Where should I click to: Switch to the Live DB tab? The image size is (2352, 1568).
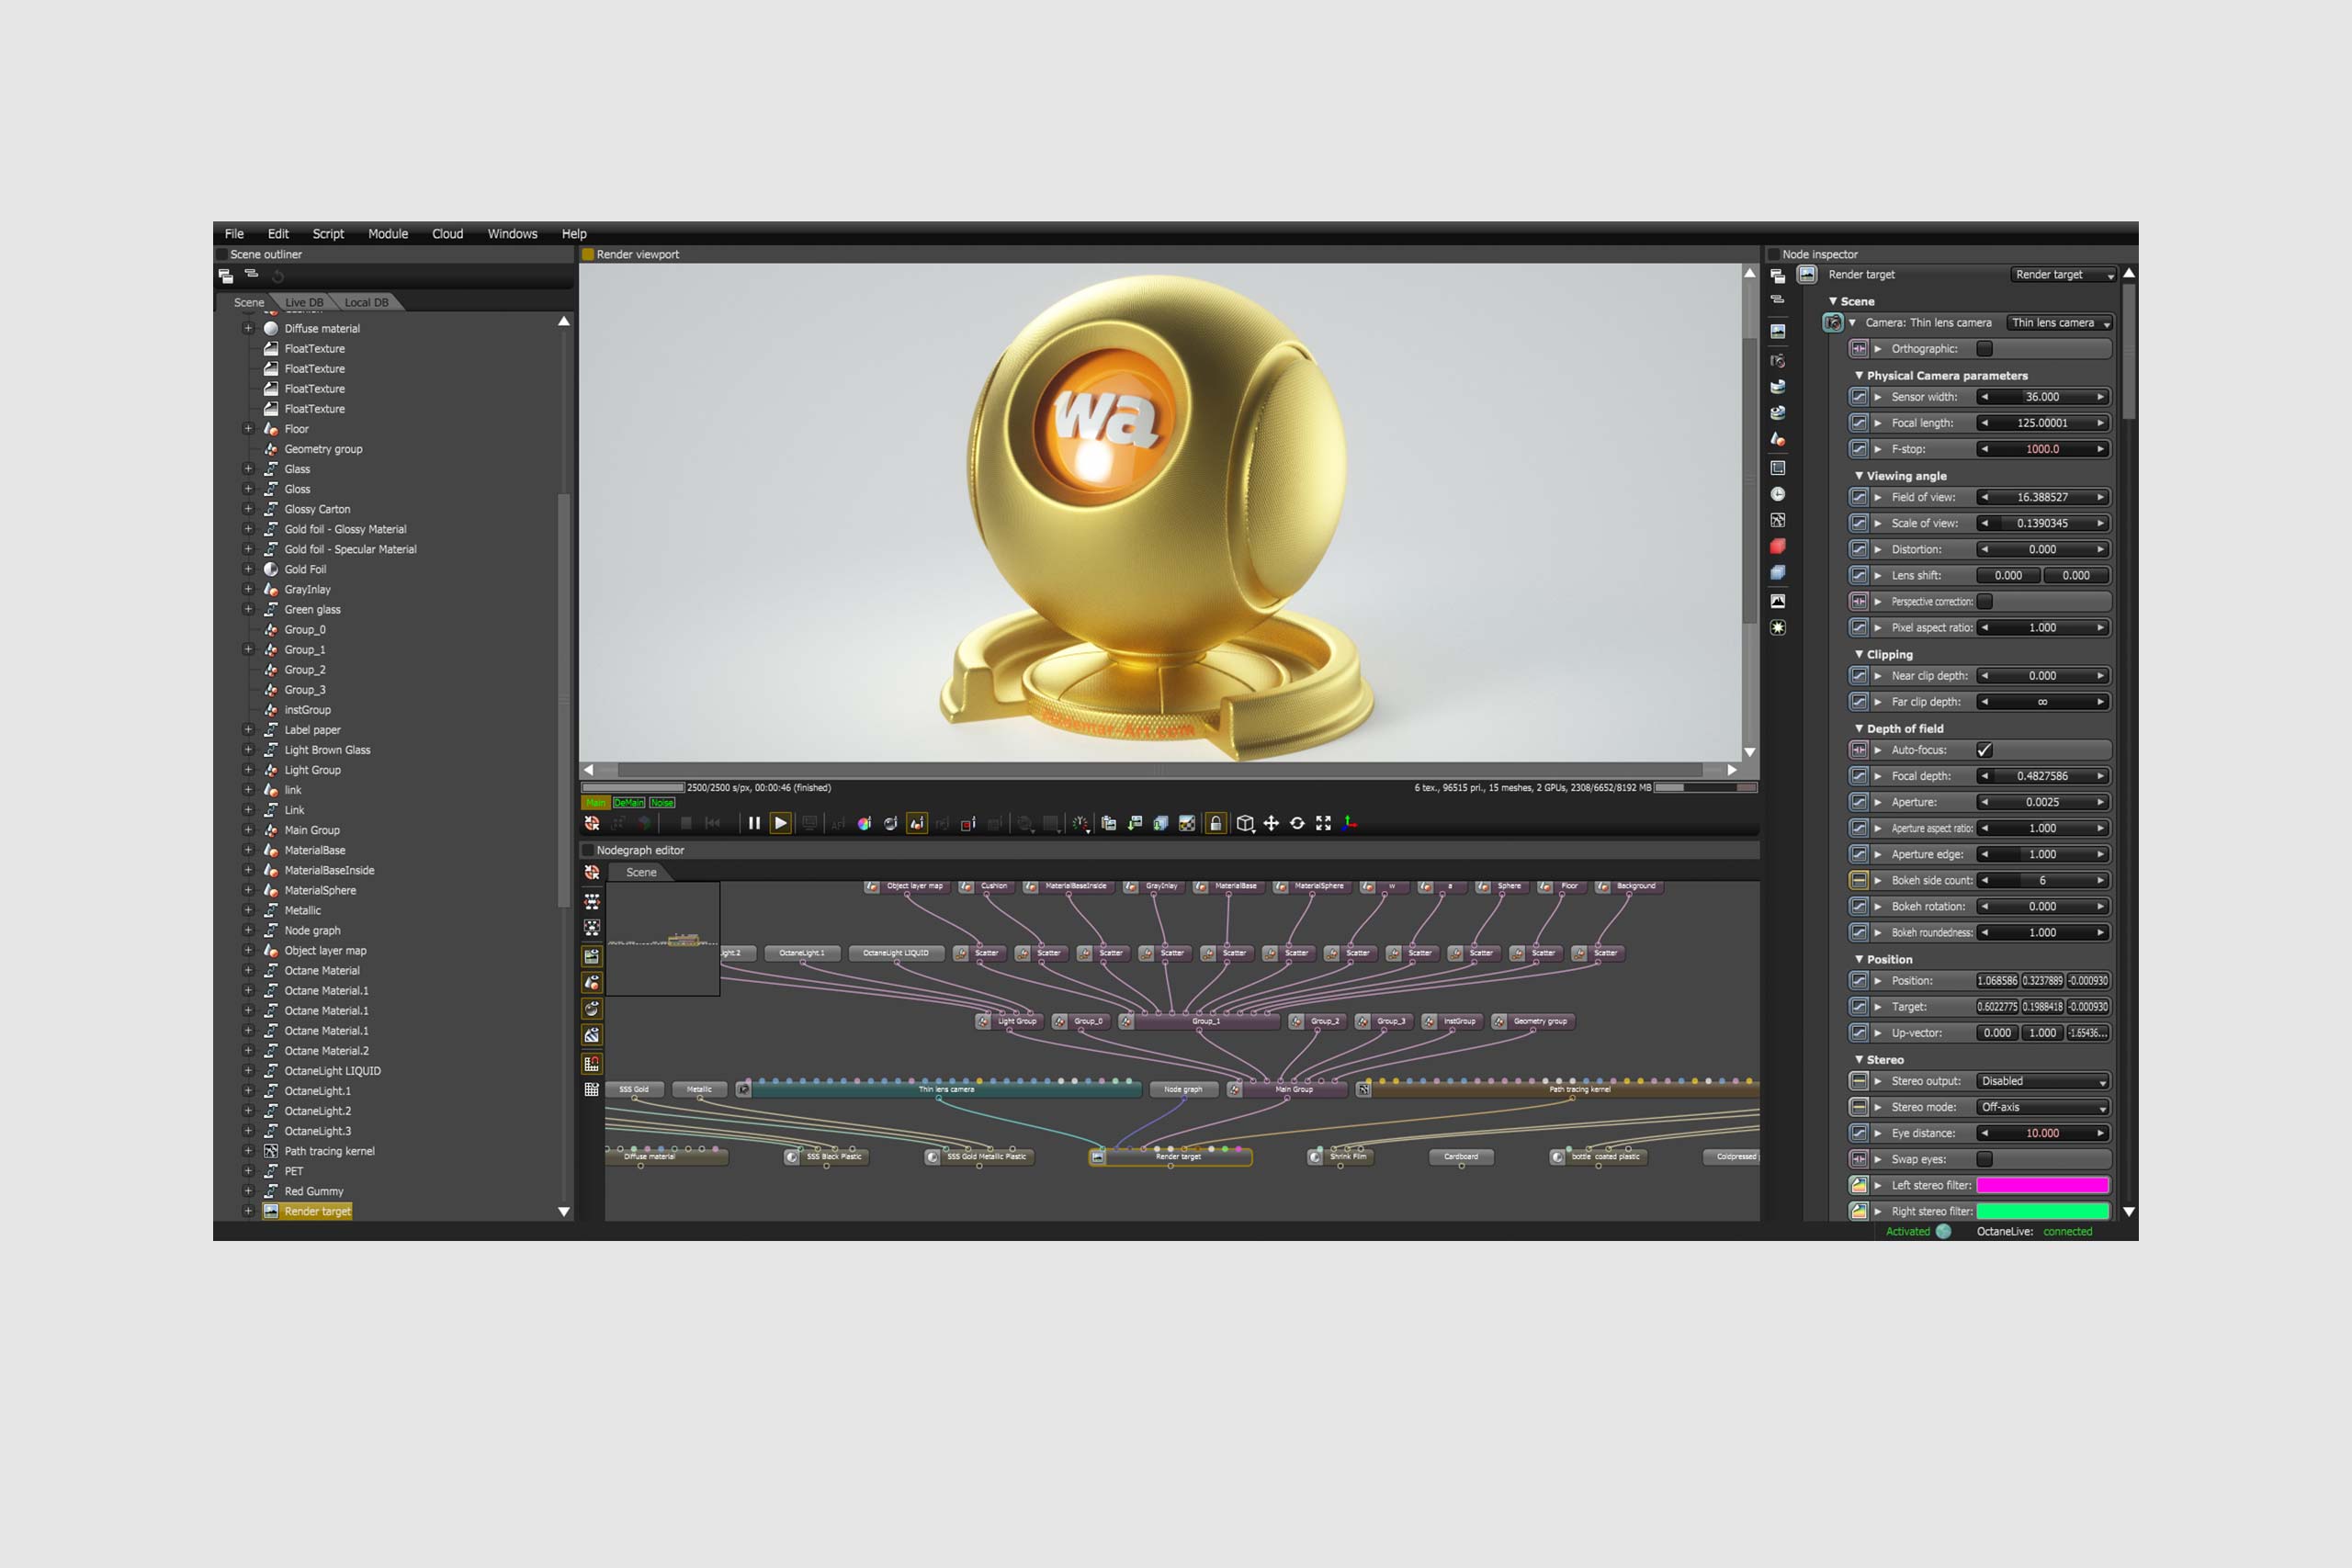304,302
